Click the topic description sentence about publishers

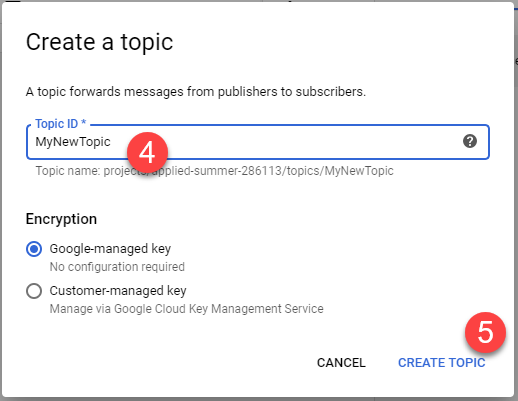(x=196, y=92)
